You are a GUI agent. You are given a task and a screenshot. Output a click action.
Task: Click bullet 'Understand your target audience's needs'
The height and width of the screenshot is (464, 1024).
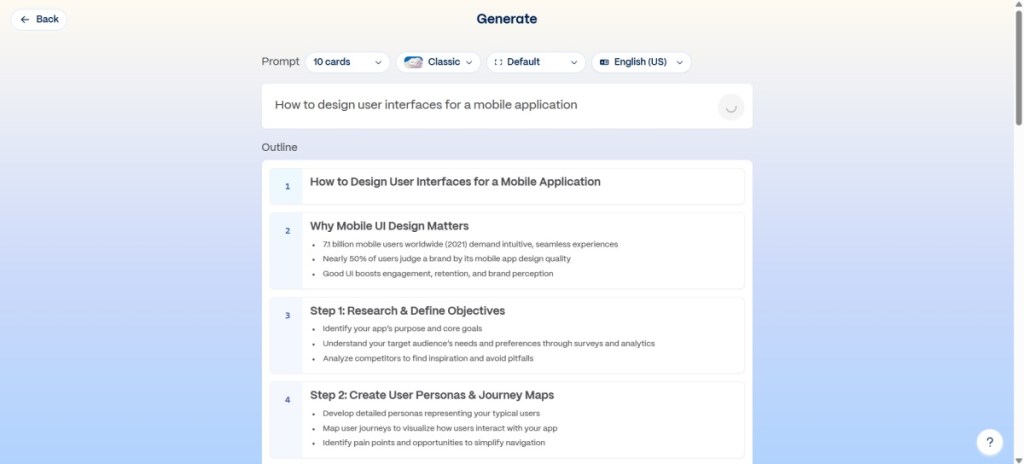pyautogui.click(x=488, y=344)
